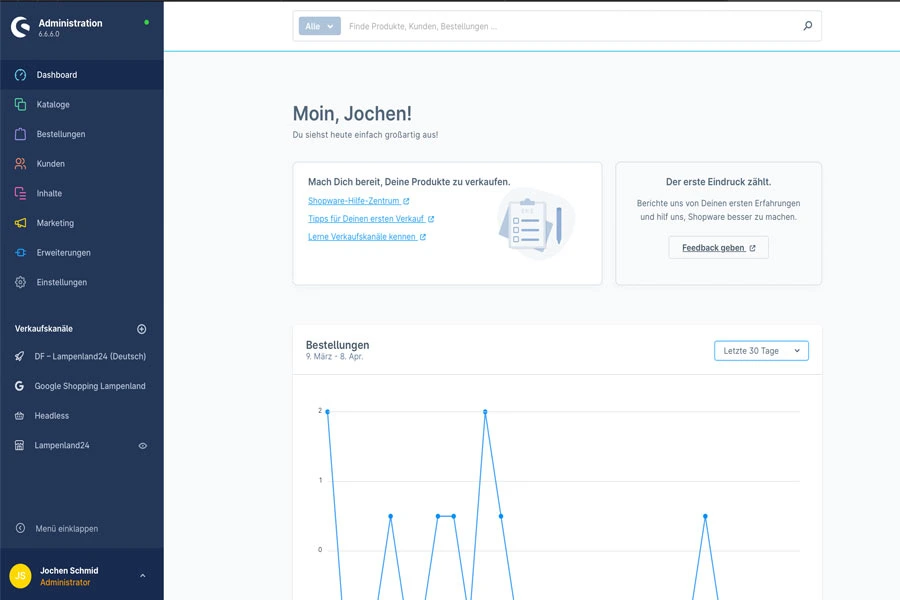Click the Bestellungen shopping bag icon
Viewport: 900px width, 600px height.
coord(21,134)
